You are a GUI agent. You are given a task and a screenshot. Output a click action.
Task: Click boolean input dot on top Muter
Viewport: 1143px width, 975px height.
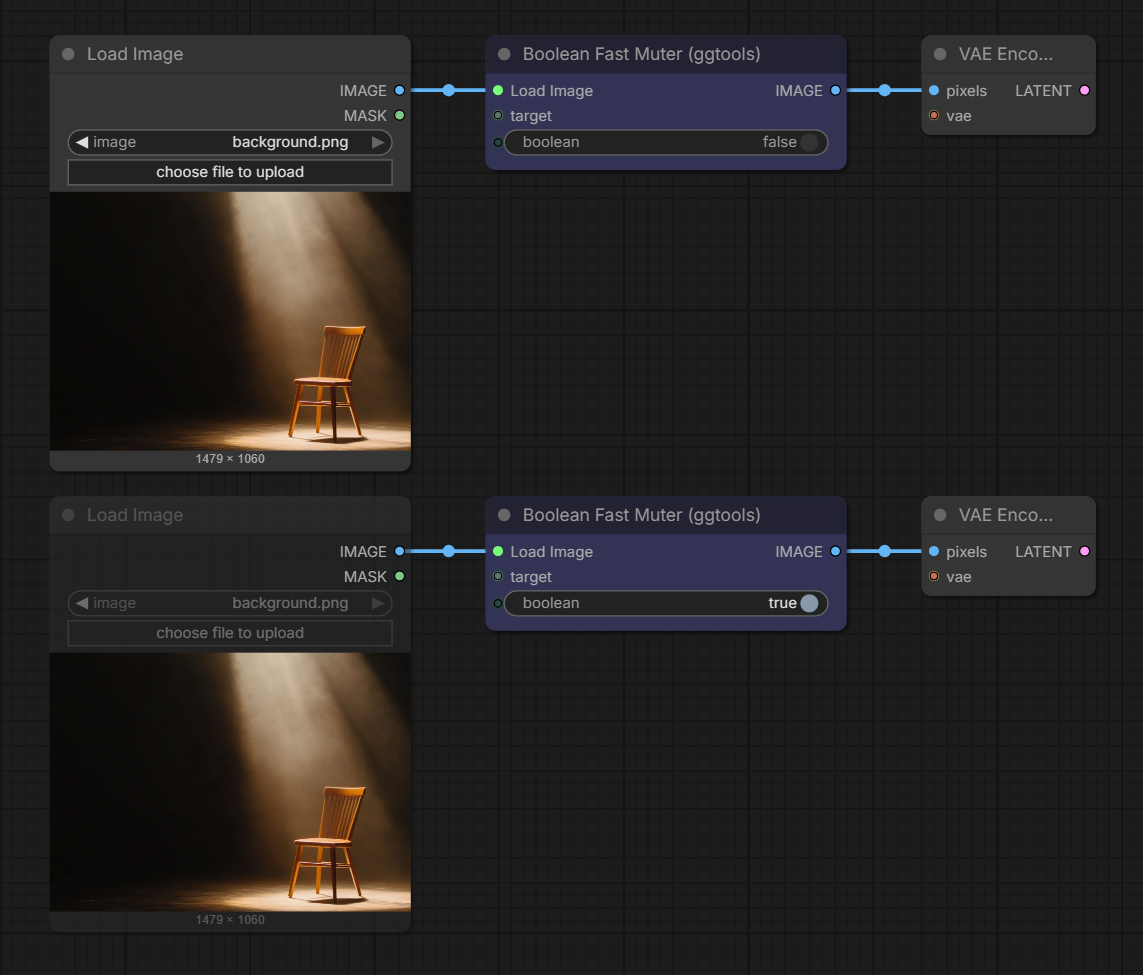pos(498,142)
